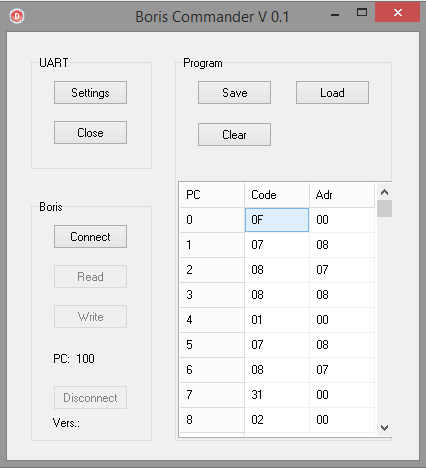Click the scrollbar down arrow

coord(384,428)
